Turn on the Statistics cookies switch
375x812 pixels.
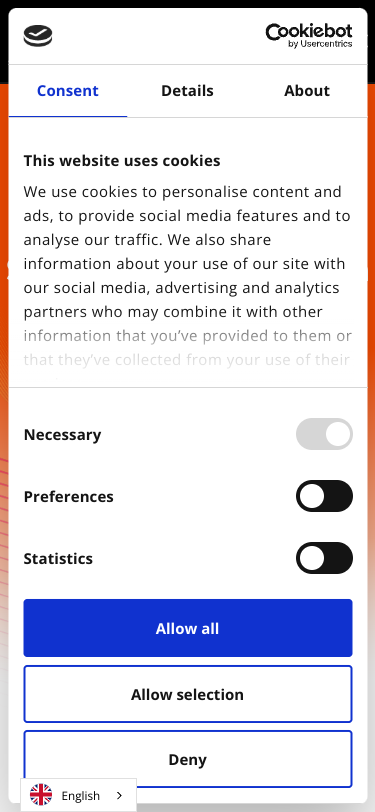[x=324, y=558]
